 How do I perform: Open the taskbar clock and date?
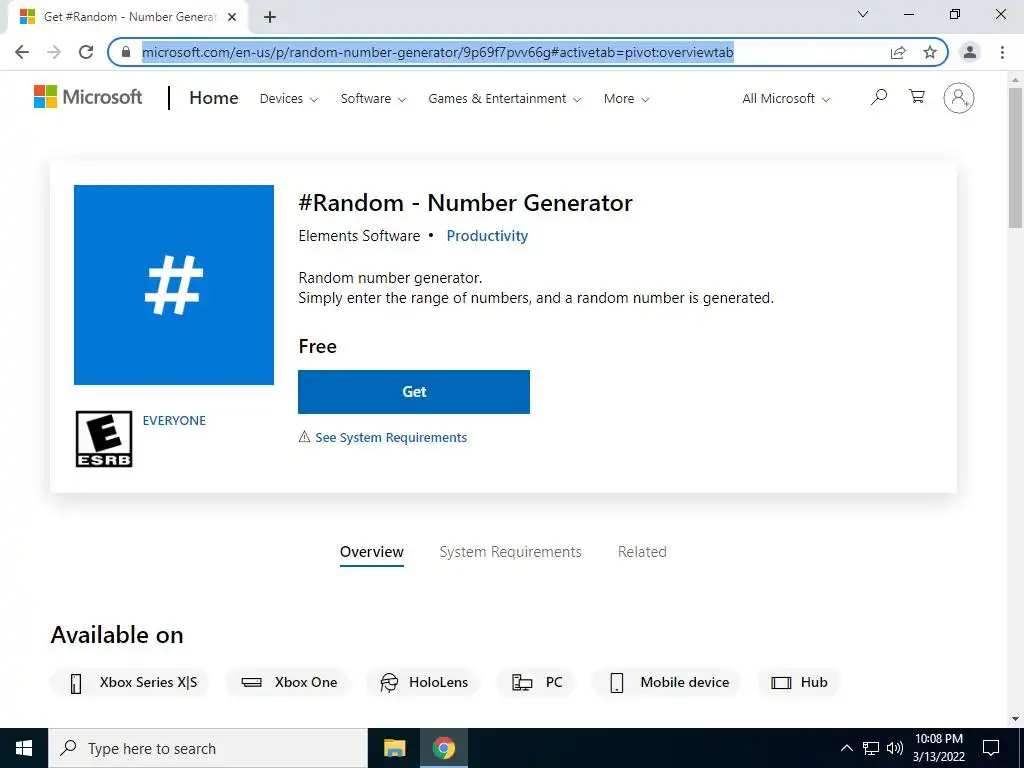point(938,748)
